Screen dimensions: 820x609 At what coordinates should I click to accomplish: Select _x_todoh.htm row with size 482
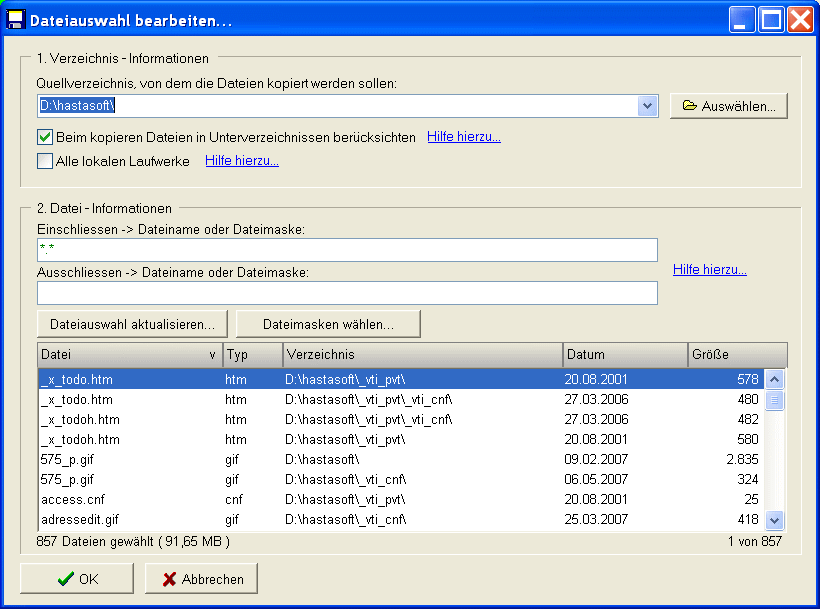[401, 419]
